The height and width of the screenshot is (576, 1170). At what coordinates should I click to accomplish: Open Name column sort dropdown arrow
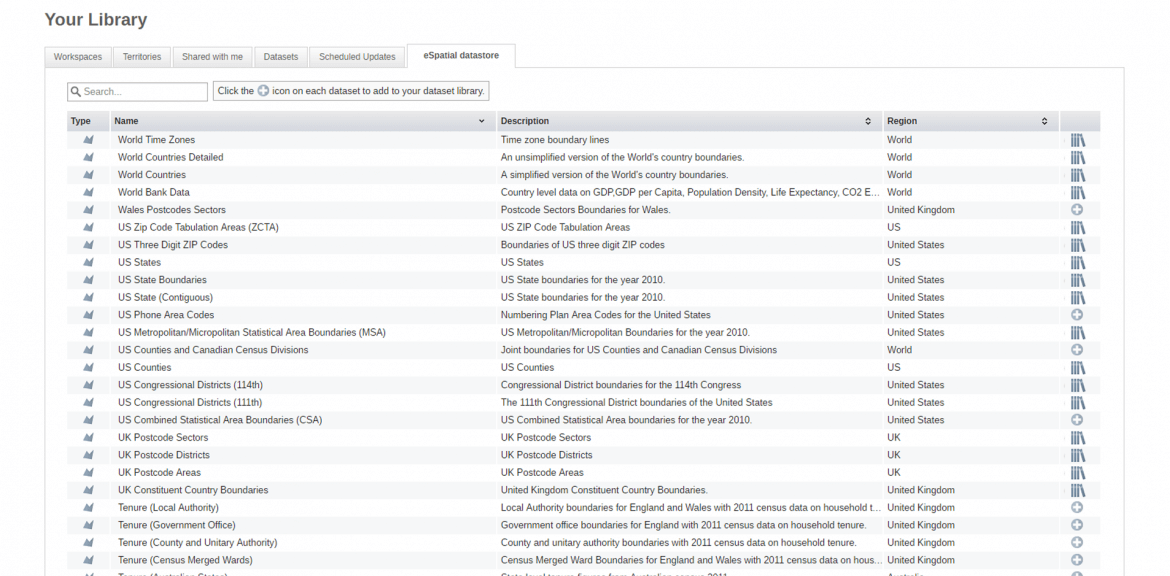click(482, 121)
